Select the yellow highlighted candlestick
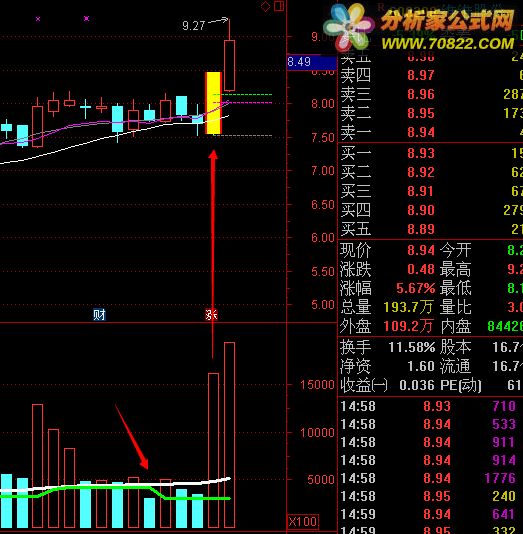 [x=213, y=103]
